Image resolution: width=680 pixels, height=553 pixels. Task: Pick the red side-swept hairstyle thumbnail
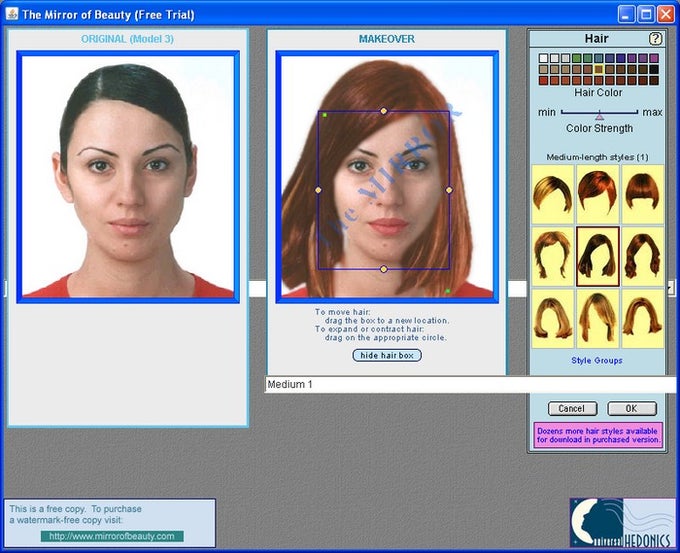598,194
